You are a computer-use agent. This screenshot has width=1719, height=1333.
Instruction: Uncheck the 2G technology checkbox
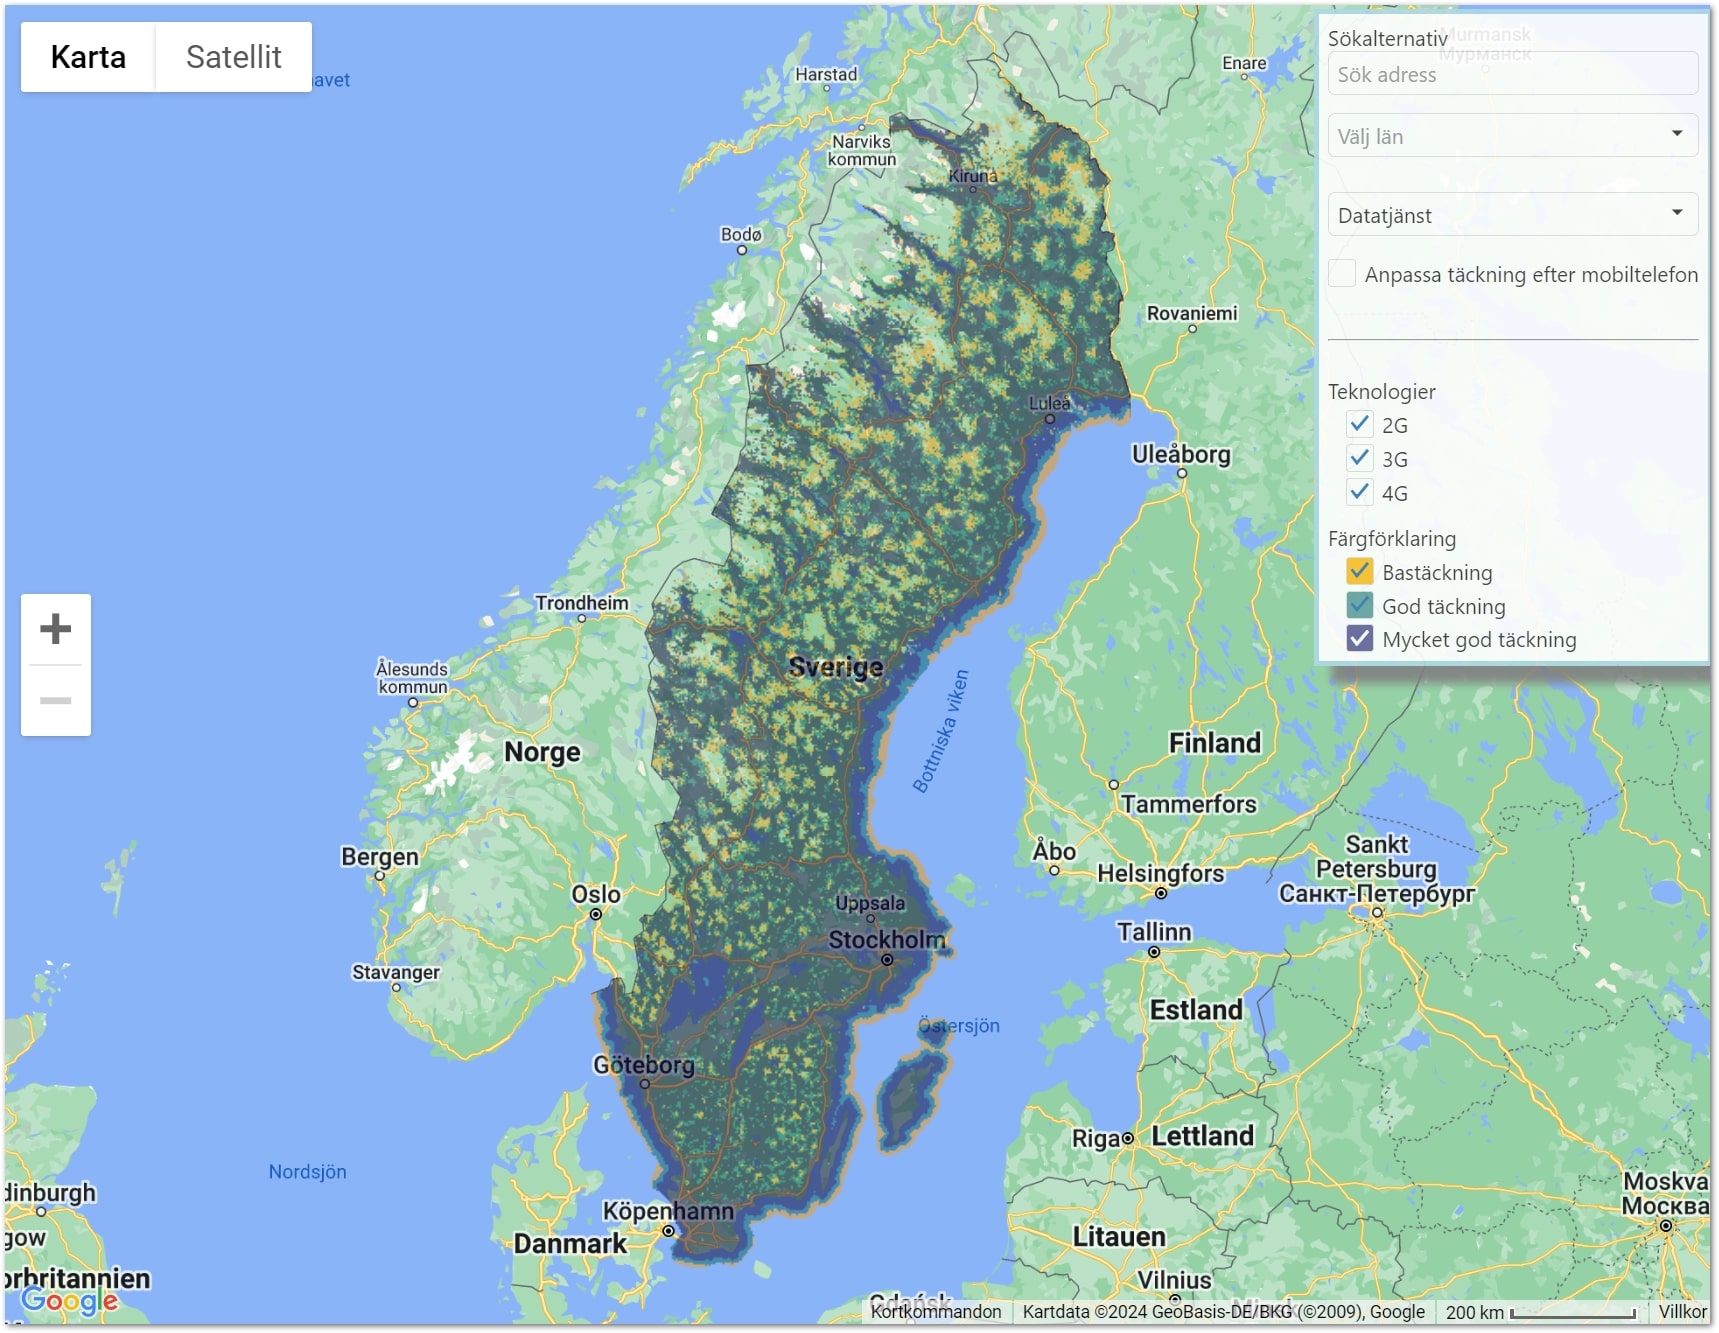tap(1359, 424)
